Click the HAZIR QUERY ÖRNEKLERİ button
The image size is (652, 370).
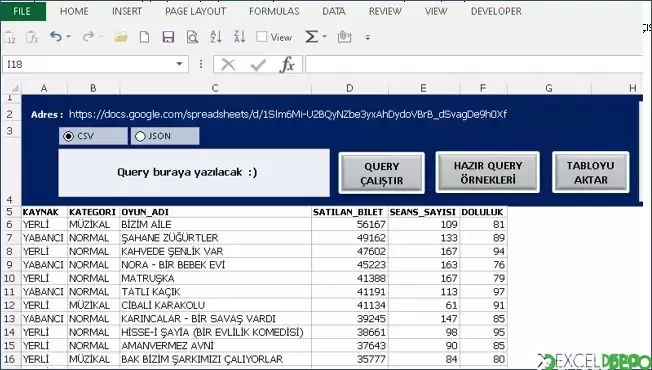point(487,172)
